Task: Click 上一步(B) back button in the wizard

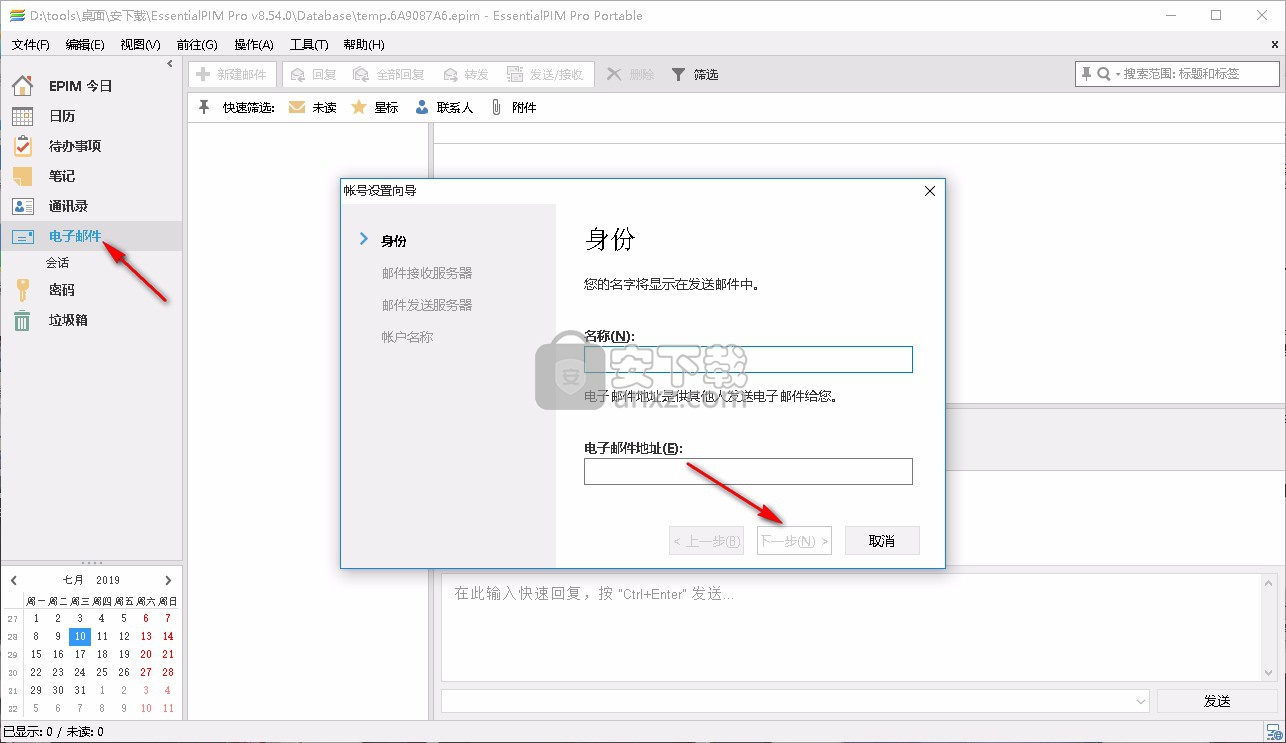Action: pyautogui.click(x=706, y=541)
